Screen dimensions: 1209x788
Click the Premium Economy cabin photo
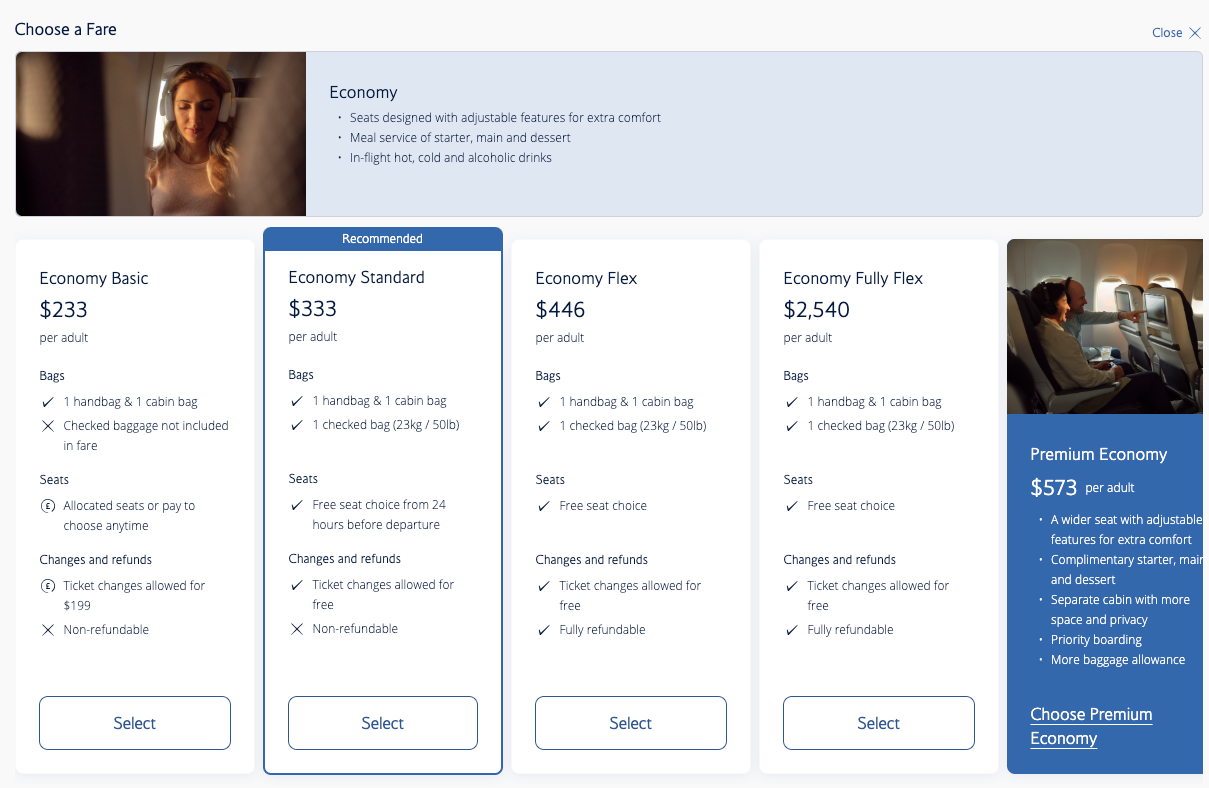[1104, 326]
